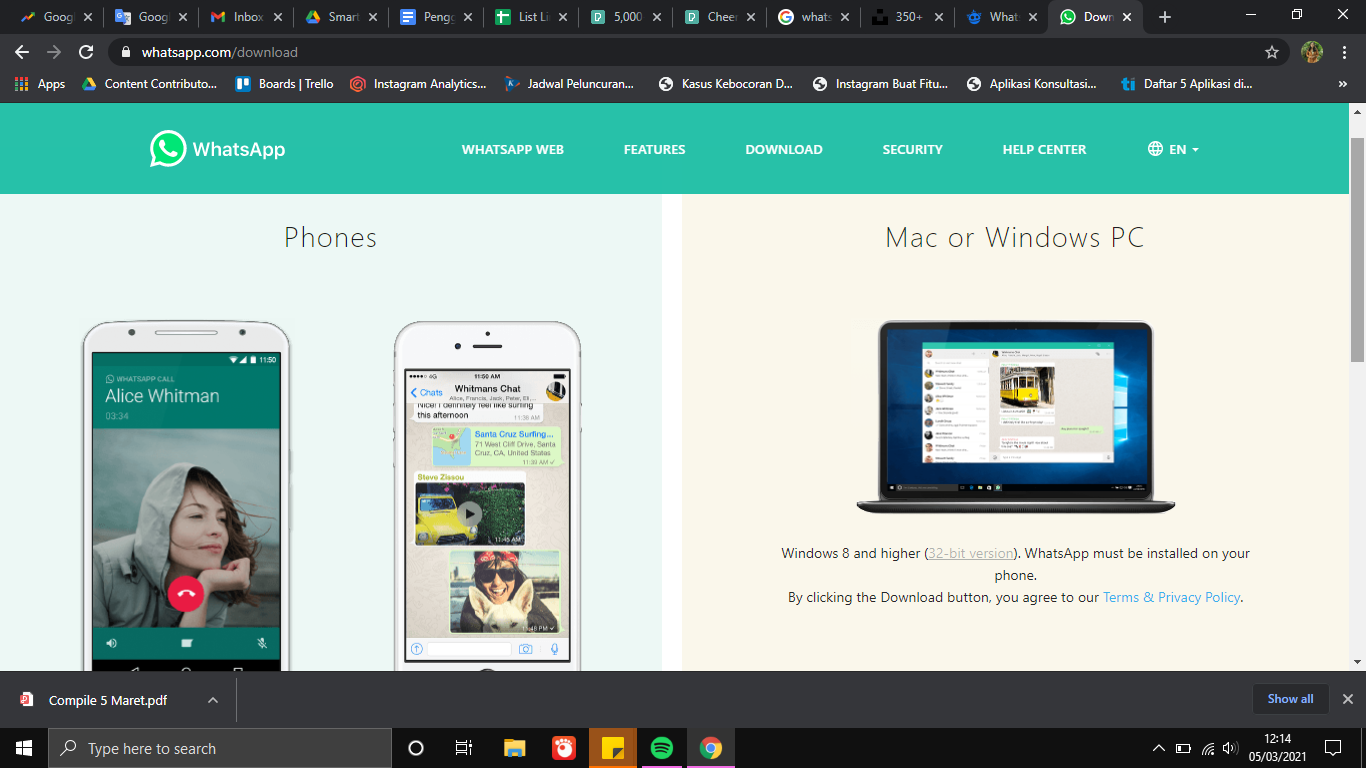This screenshot has width=1366, height=768.
Task: Click the Android phone call image
Action: 186,496
